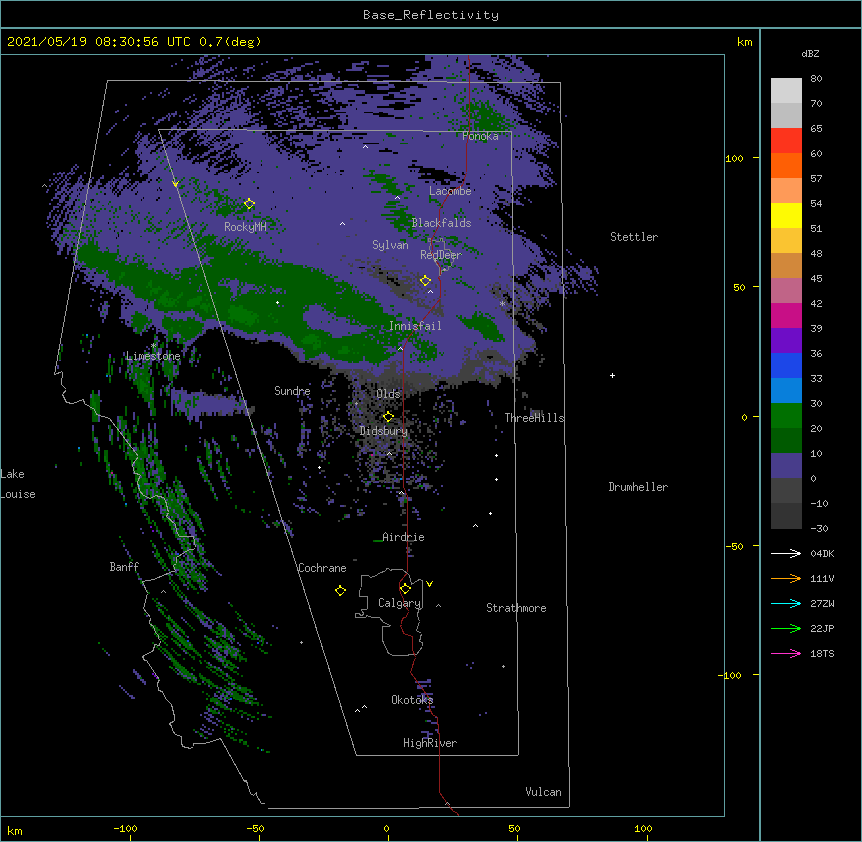Click the yellow V marker northwest of RockyMH
Image resolution: width=862 pixels, height=842 pixels.
click(175, 184)
